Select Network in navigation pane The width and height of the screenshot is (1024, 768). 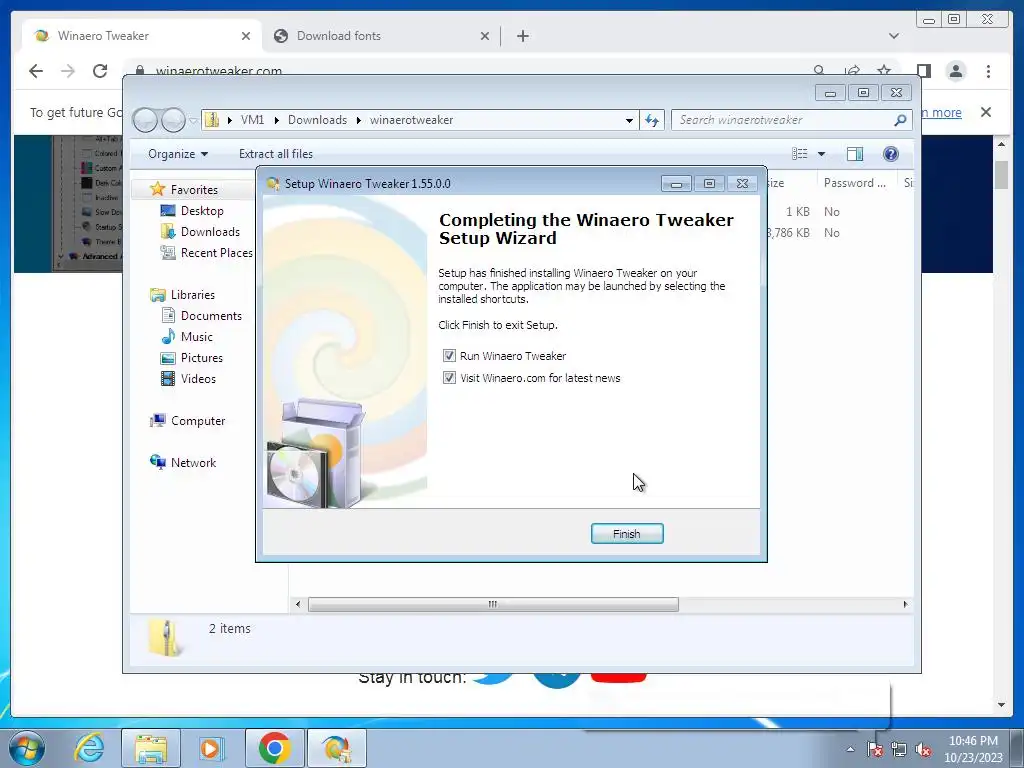(x=193, y=463)
